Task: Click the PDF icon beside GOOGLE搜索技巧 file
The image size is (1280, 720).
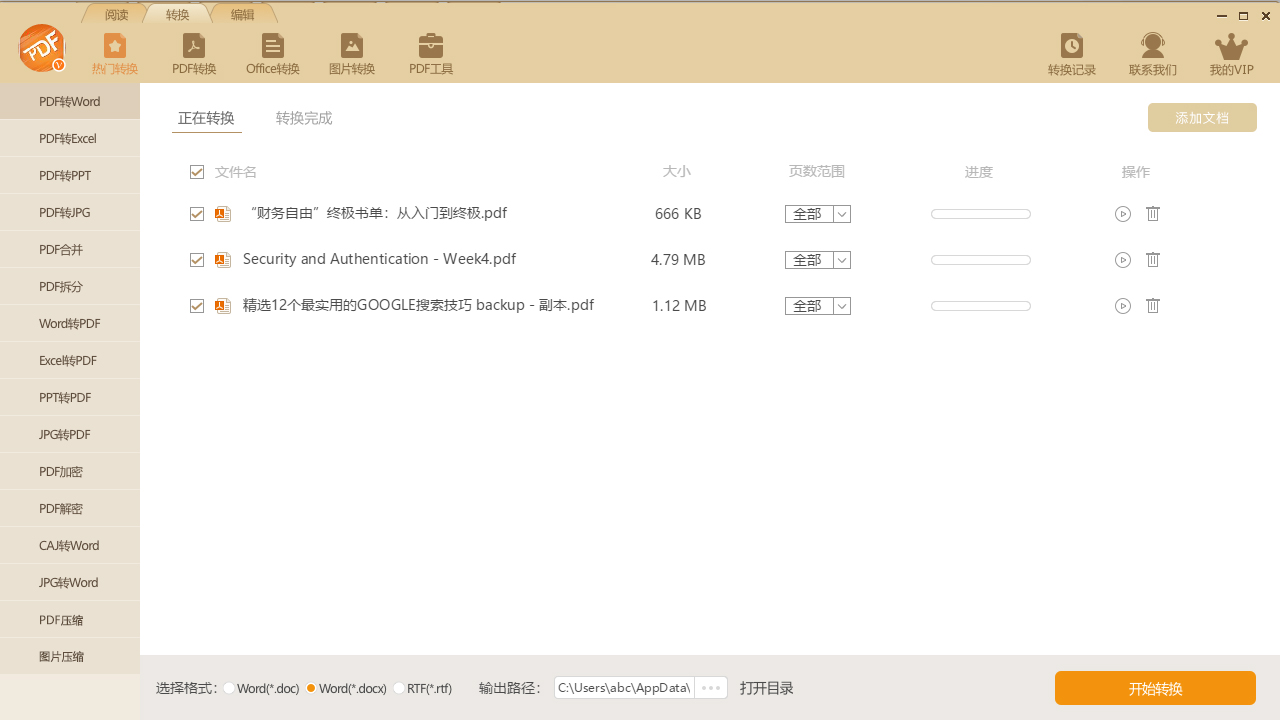Action: click(x=223, y=306)
